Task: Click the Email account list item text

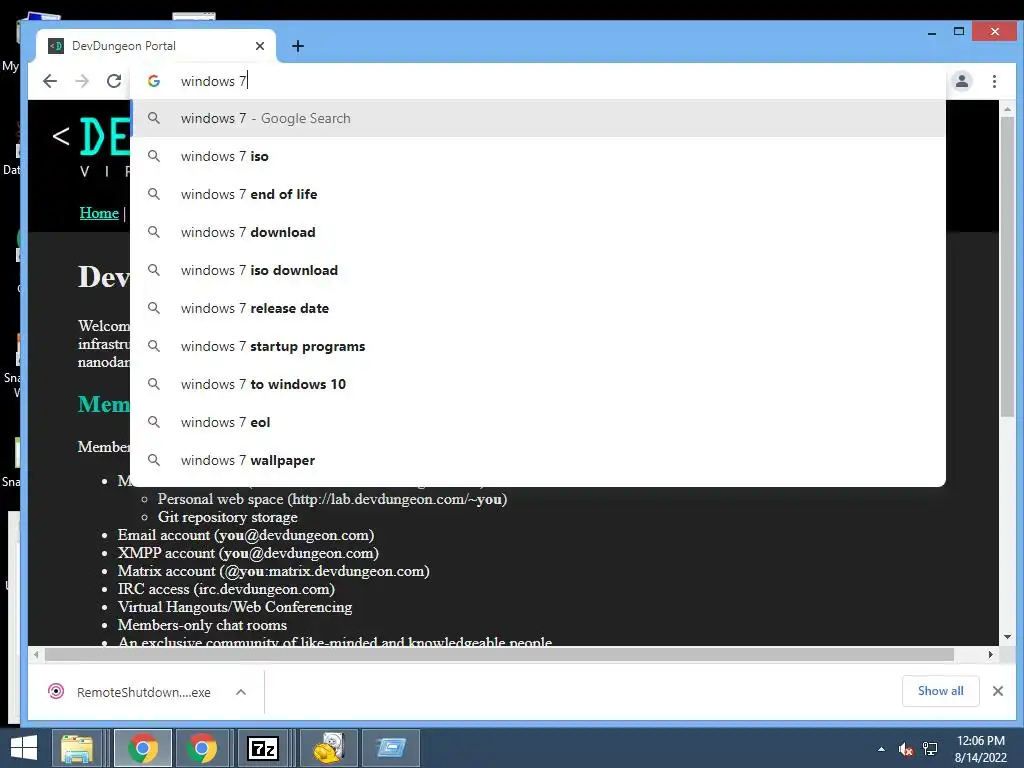Action: [246, 535]
